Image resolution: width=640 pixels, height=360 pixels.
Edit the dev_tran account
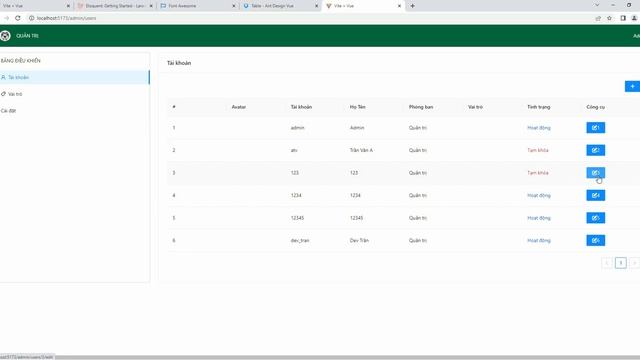point(596,240)
